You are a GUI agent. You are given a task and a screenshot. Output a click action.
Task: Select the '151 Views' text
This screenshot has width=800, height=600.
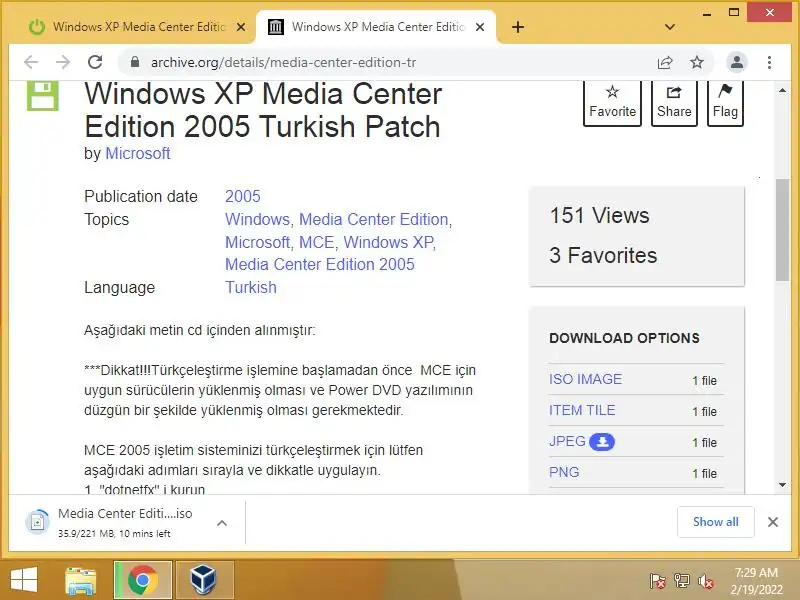[599, 215]
